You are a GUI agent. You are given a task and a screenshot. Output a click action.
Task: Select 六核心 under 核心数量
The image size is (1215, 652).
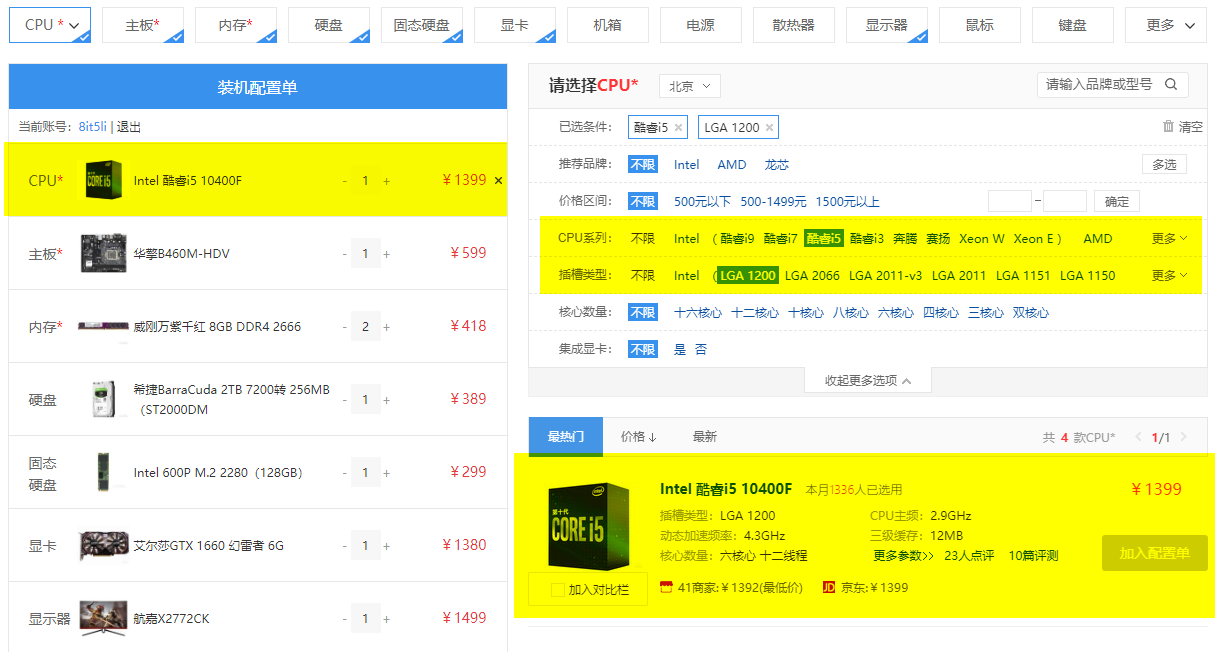(x=897, y=312)
